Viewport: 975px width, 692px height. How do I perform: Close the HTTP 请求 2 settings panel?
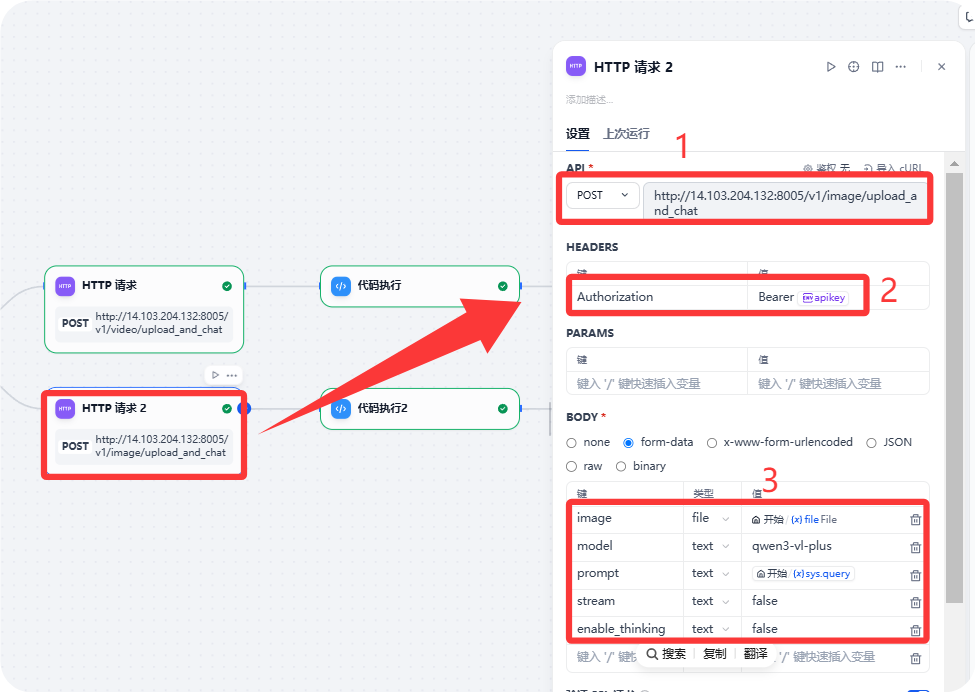click(x=941, y=67)
